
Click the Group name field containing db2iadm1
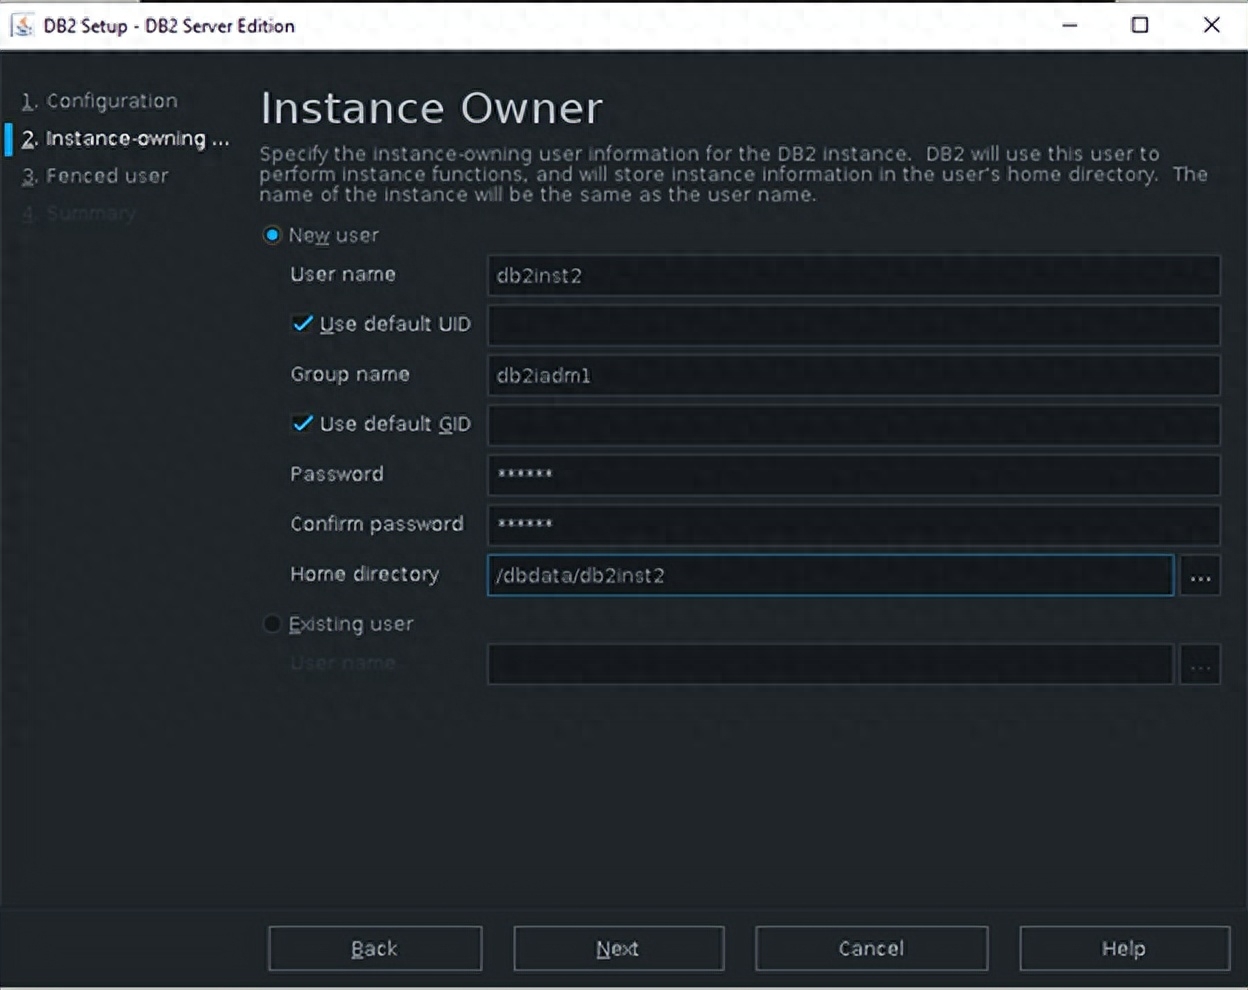853,376
